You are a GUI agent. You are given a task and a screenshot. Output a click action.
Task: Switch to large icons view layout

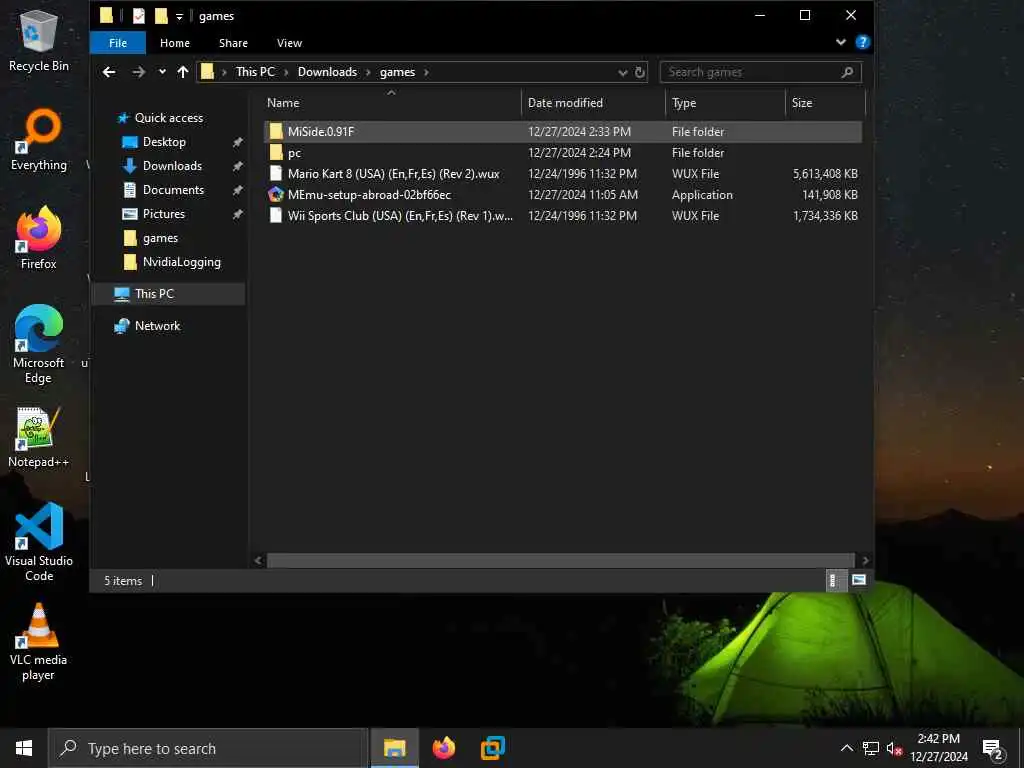click(859, 580)
